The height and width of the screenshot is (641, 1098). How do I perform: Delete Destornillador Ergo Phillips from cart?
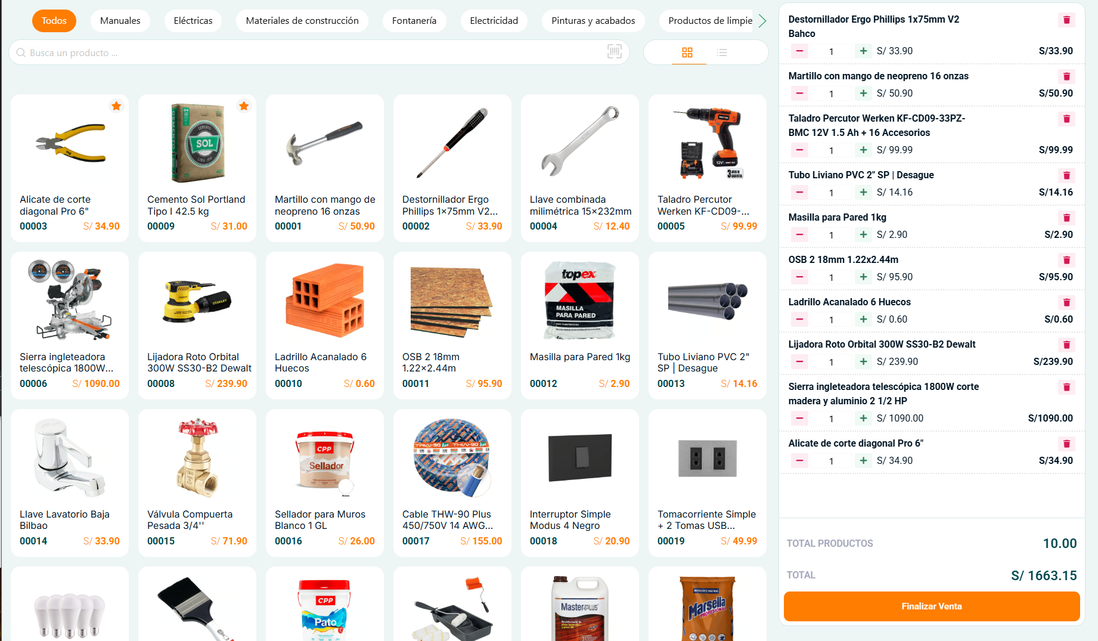point(1066,20)
